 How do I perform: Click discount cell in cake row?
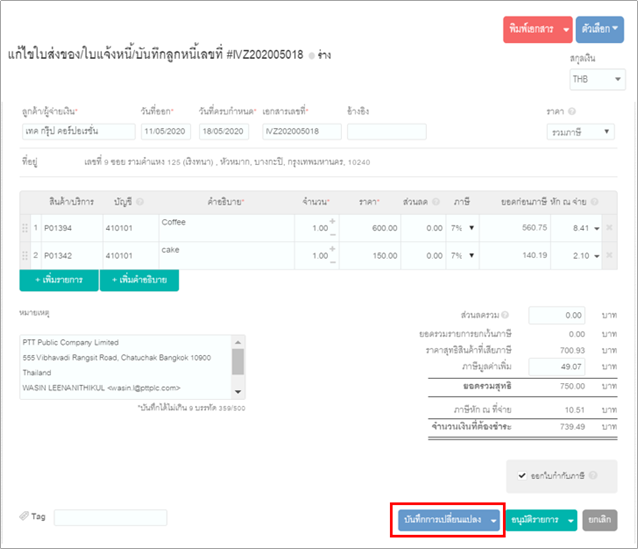pyautogui.click(x=423, y=256)
